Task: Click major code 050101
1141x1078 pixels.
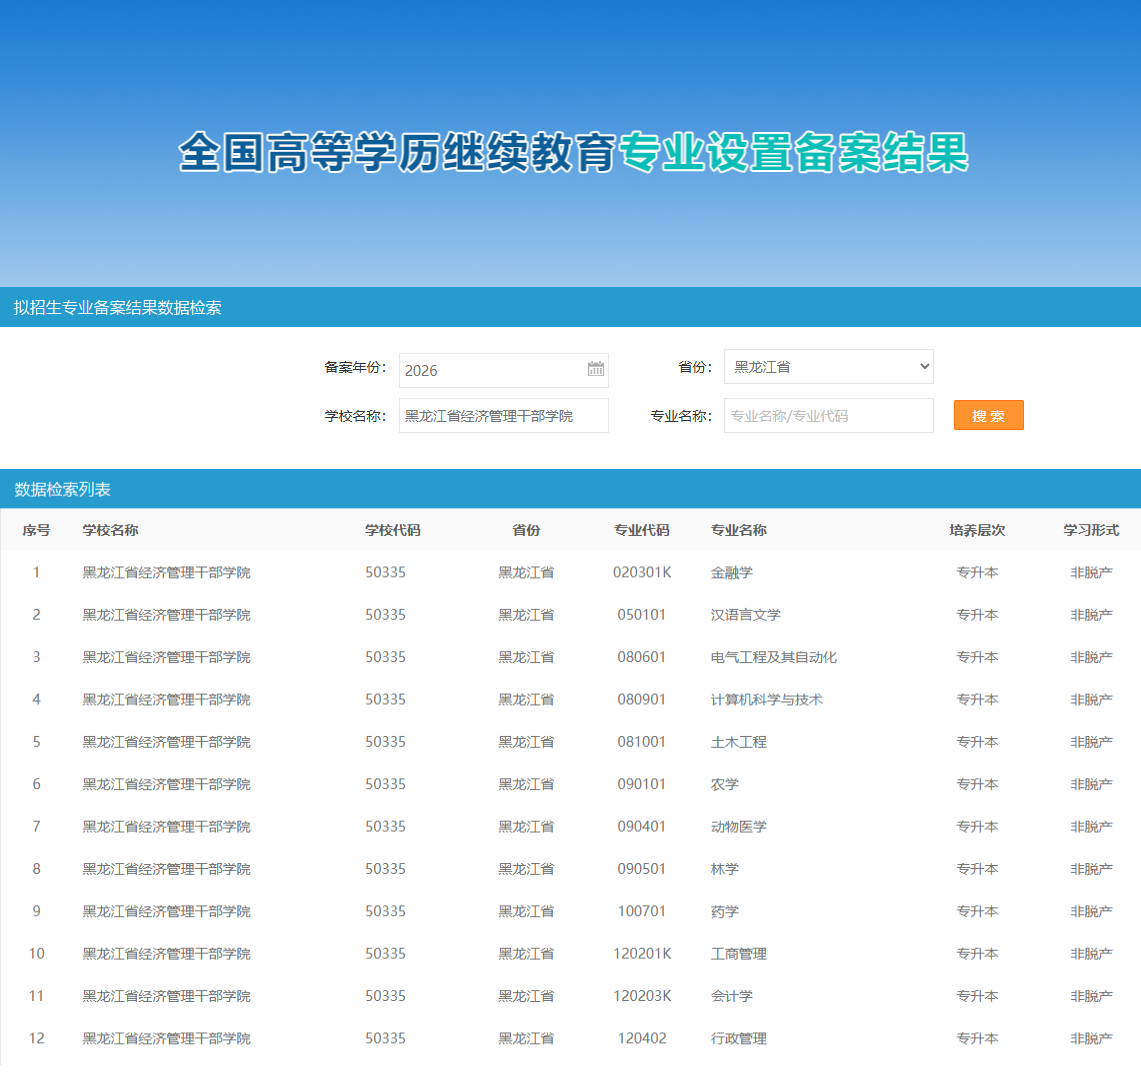Action: 642,615
